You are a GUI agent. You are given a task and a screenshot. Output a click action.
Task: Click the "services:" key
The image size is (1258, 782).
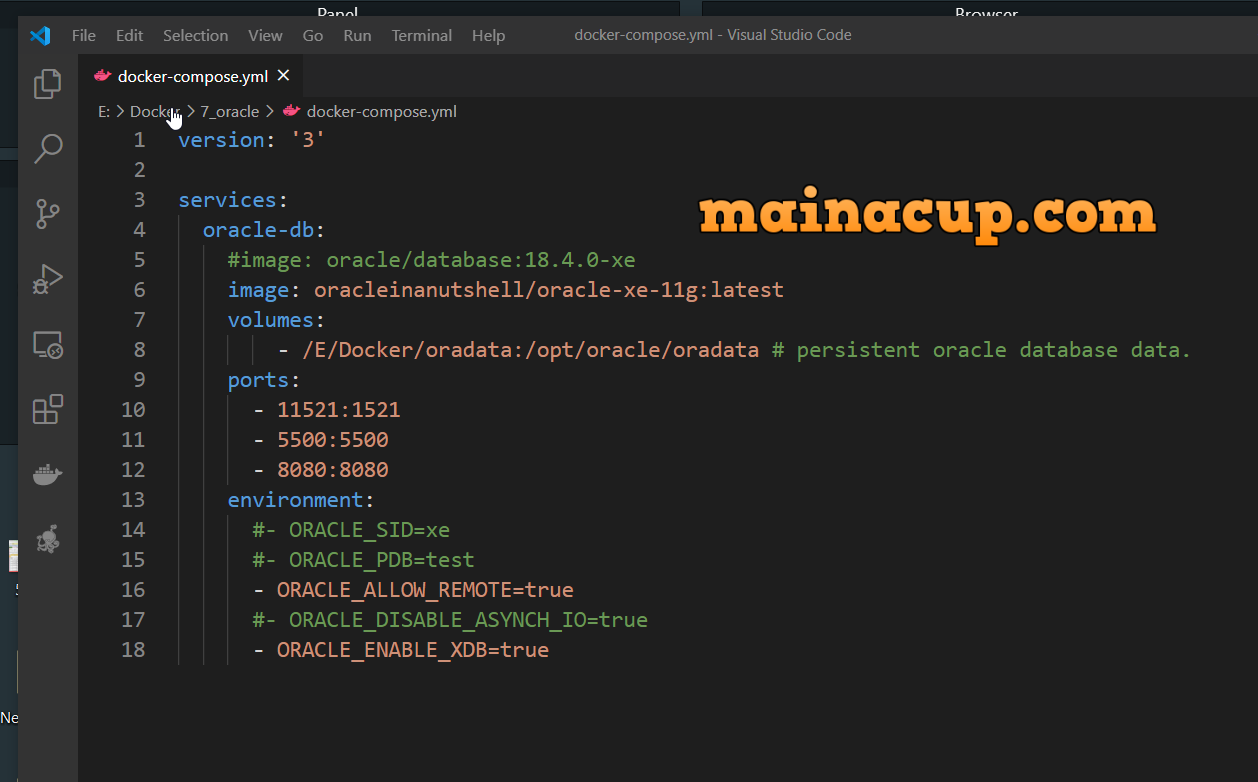coord(234,200)
